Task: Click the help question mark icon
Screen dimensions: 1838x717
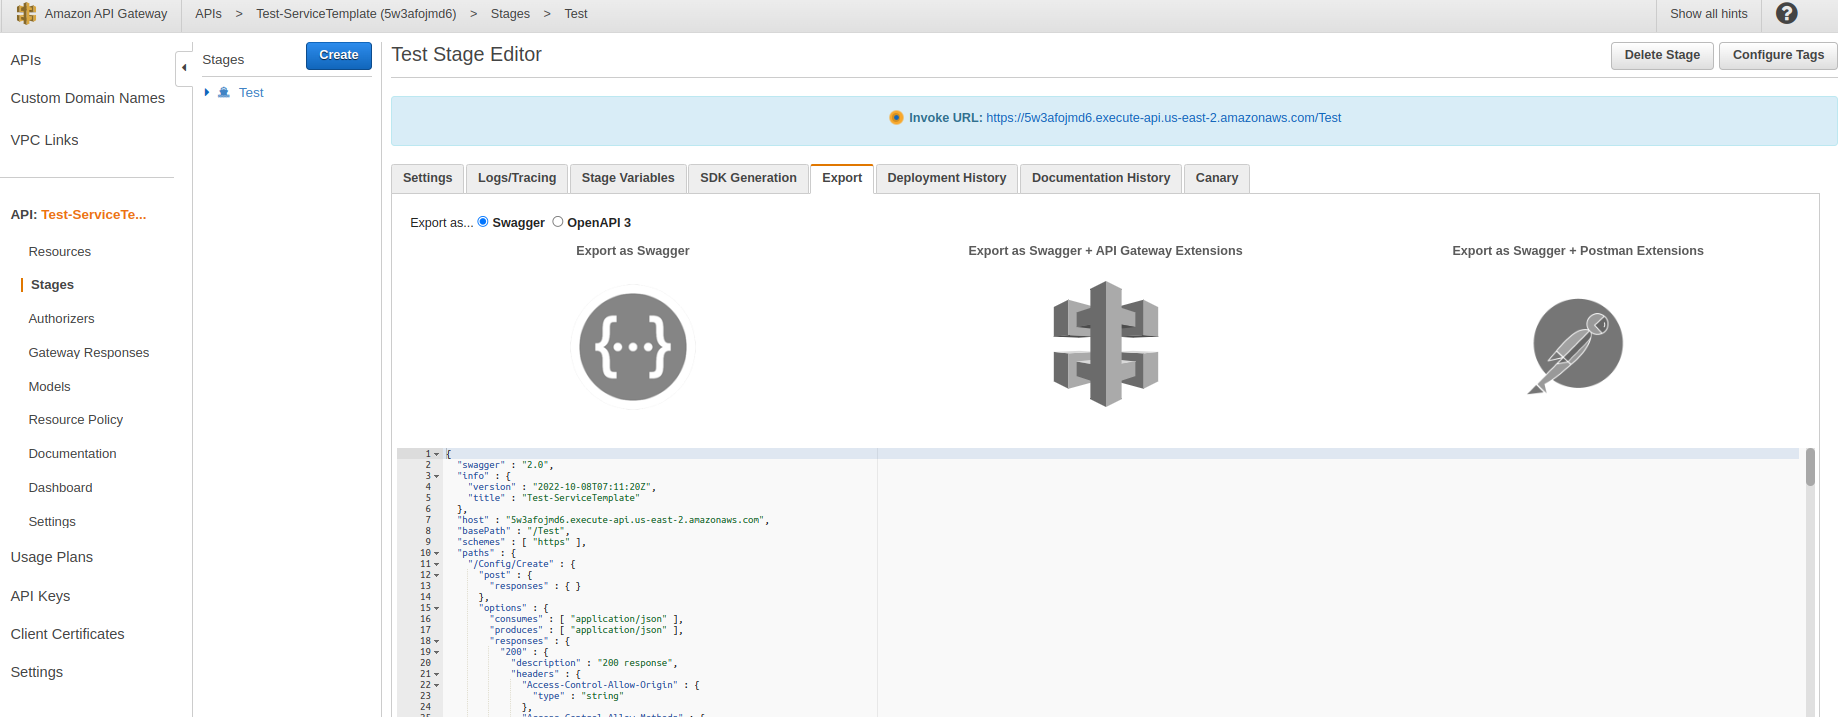Action: (x=1786, y=14)
